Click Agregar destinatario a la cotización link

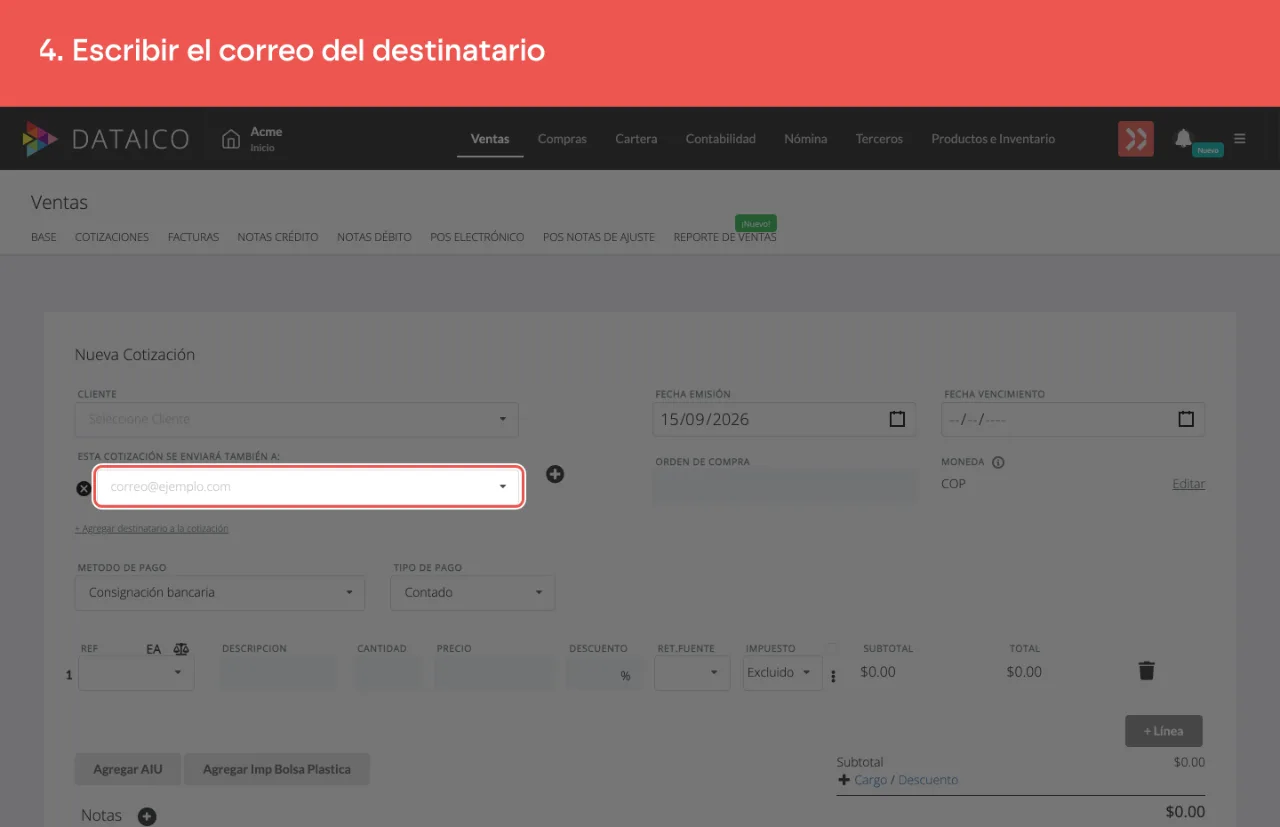click(152, 528)
